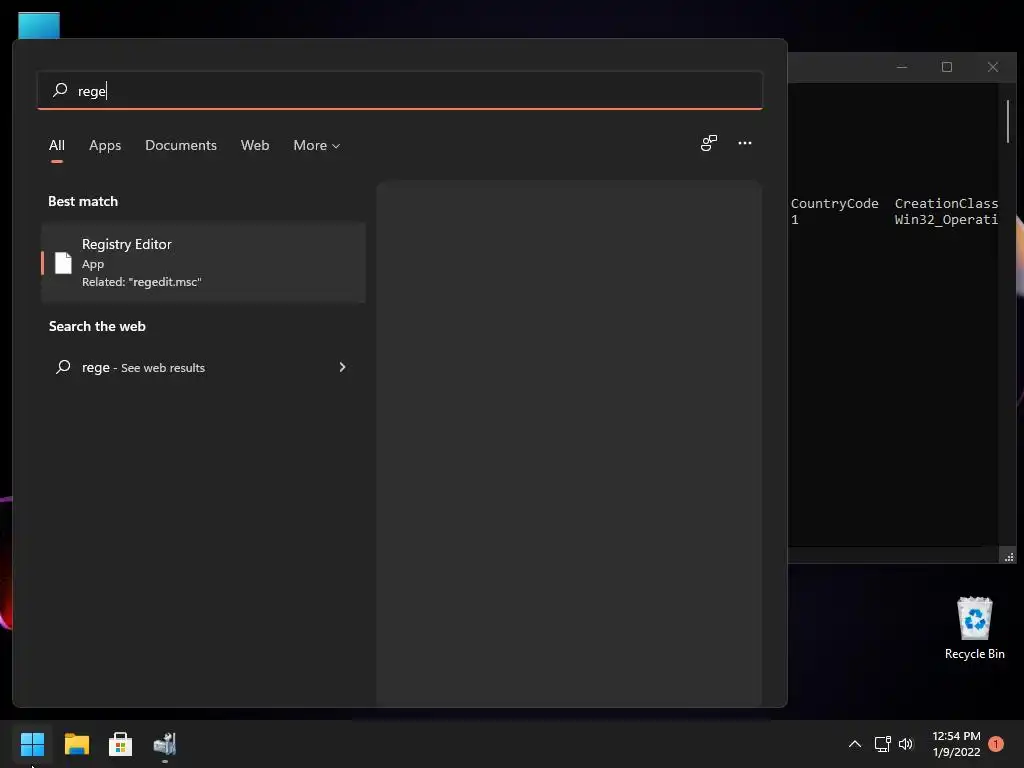1024x768 pixels.
Task: Click the terminal window resize grip
Action: 1008,556
